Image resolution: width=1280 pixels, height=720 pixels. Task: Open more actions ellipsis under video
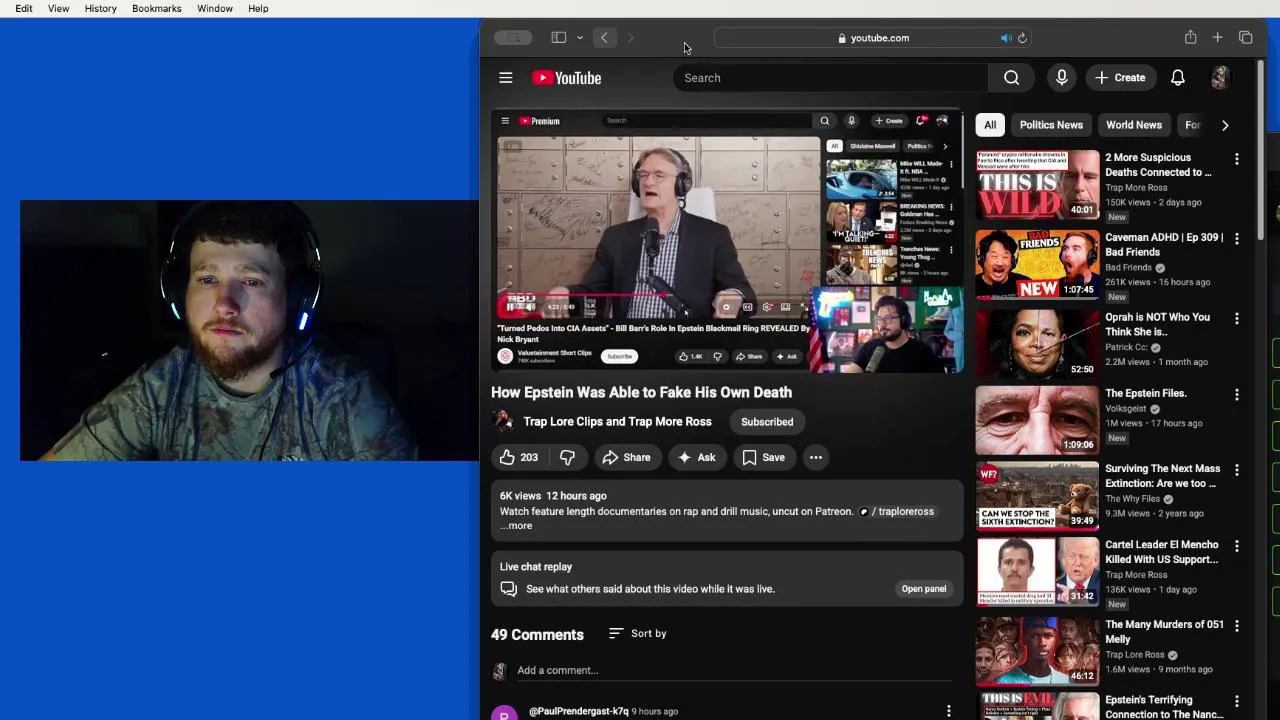point(816,457)
